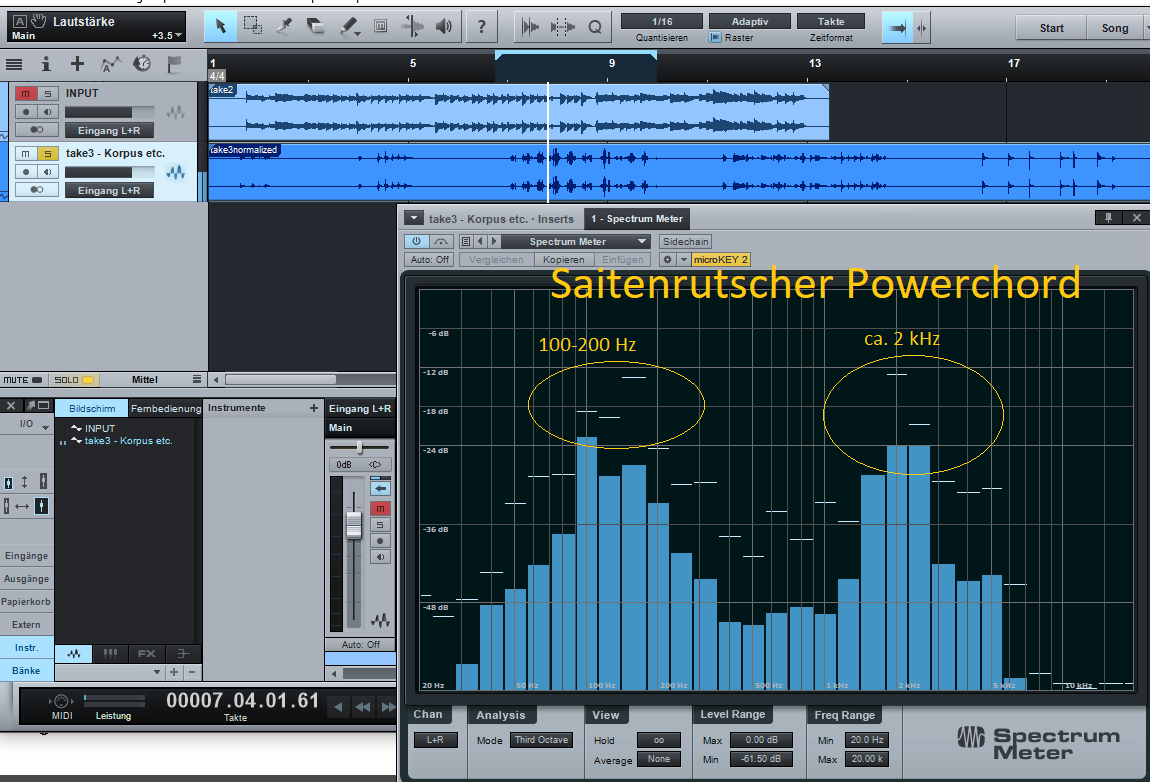Select the Split tool
The height and width of the screenshot is (782, 1150).
point(284,27)
